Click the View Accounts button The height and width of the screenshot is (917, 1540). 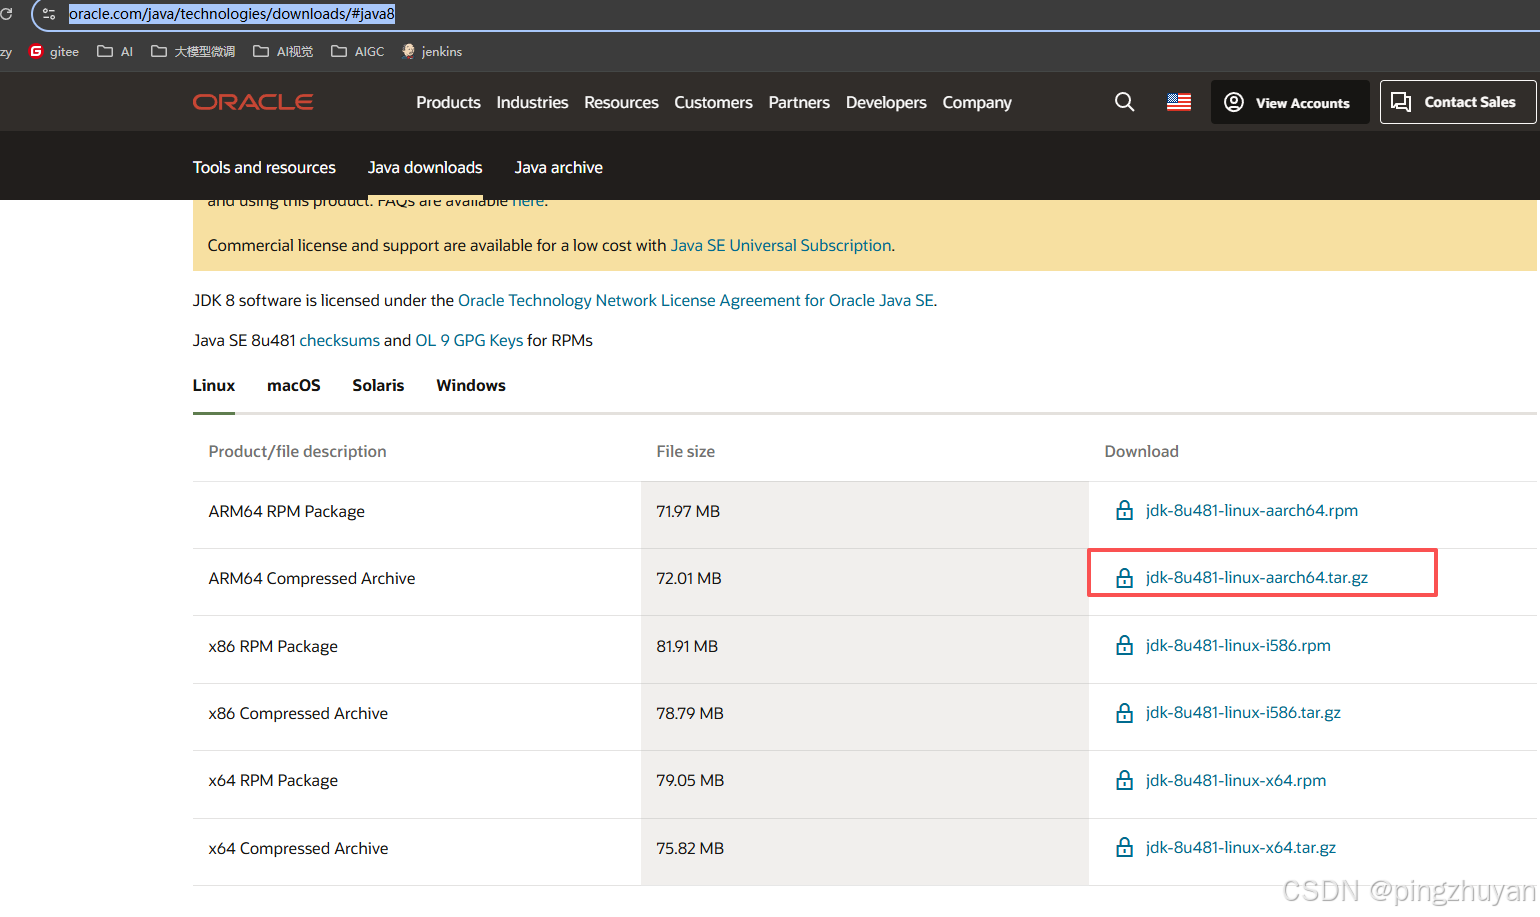[x=1290, y=102]
